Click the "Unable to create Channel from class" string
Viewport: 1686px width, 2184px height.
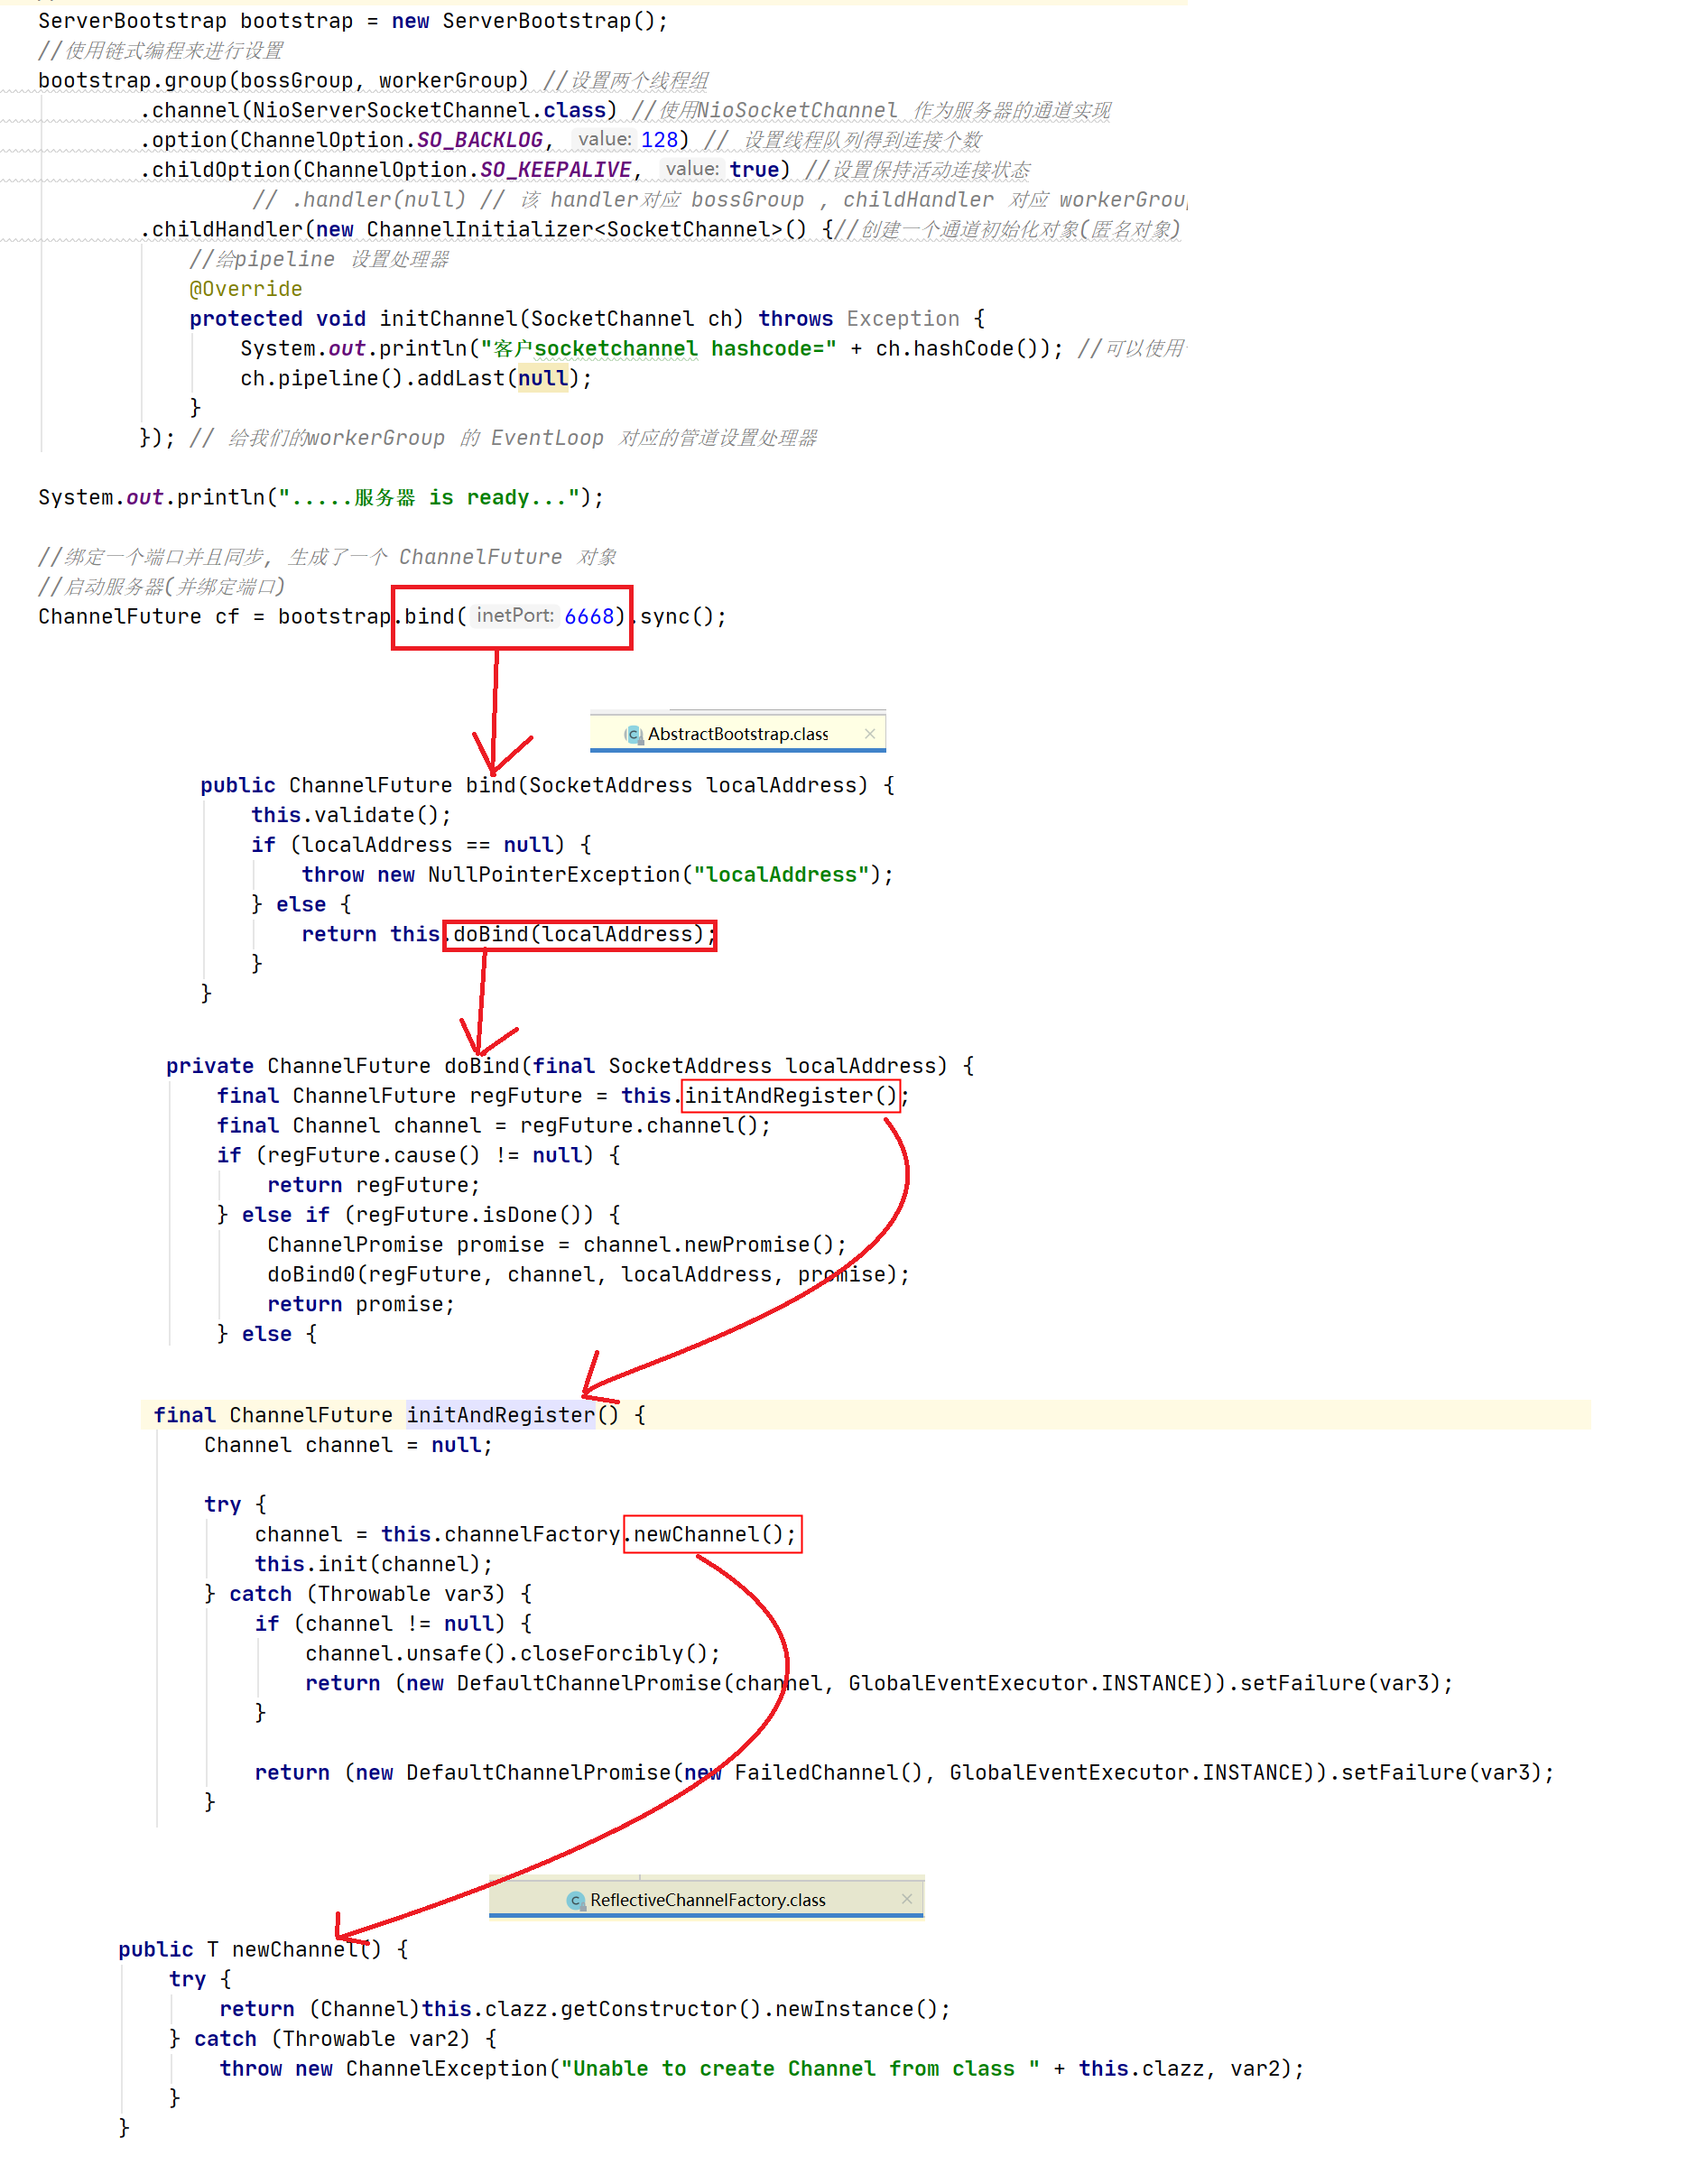point(801,2068)
